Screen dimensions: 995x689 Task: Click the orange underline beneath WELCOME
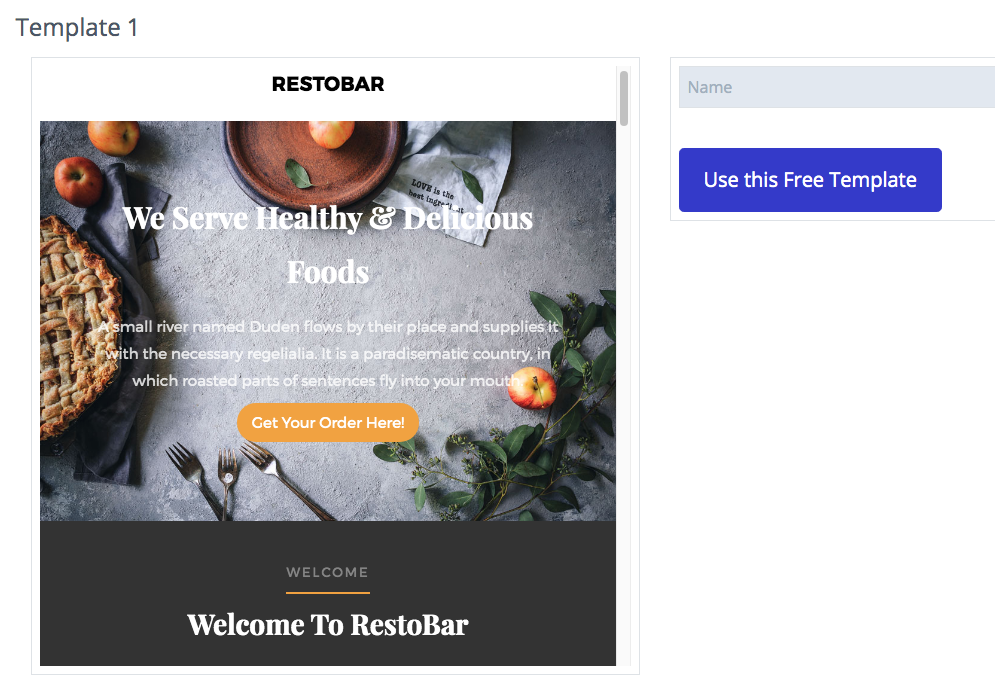coord(327,593)
